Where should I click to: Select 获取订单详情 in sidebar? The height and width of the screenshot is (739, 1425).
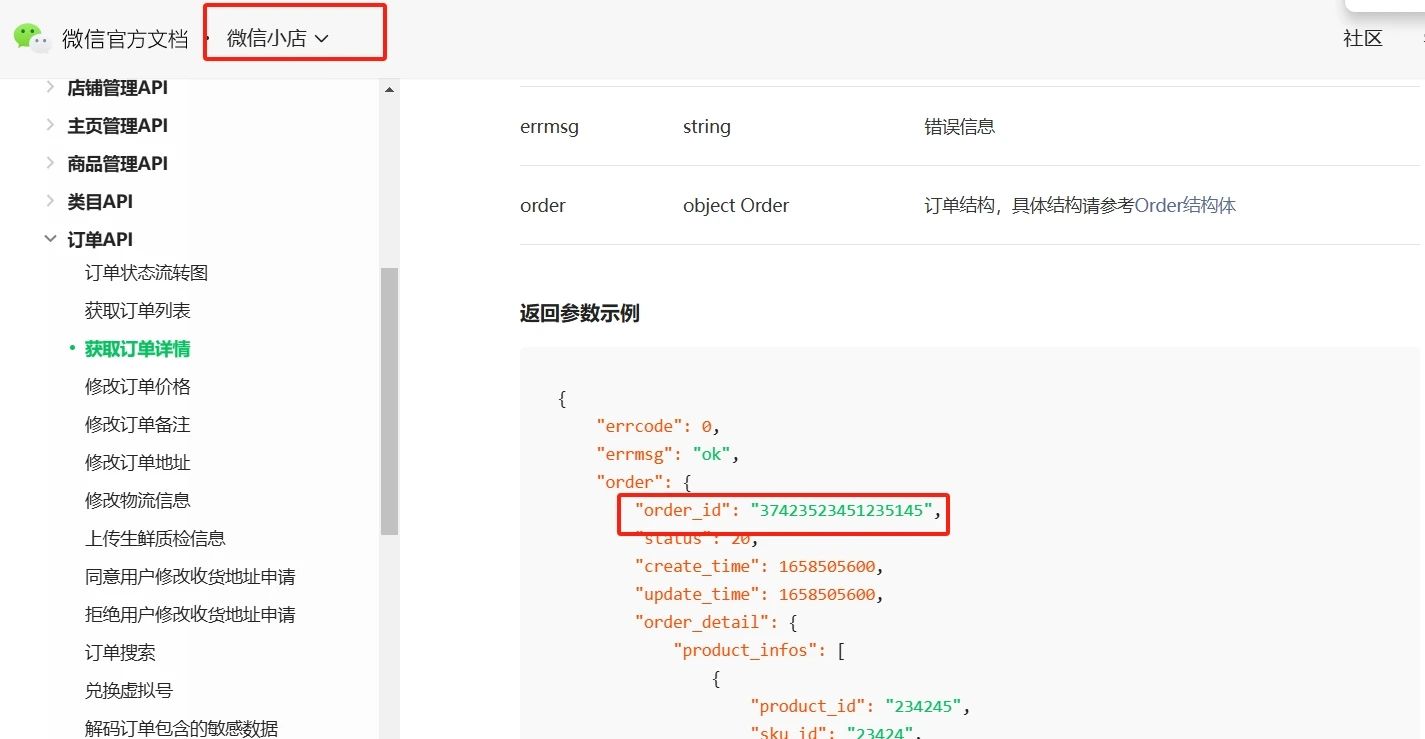click(137, 349)
